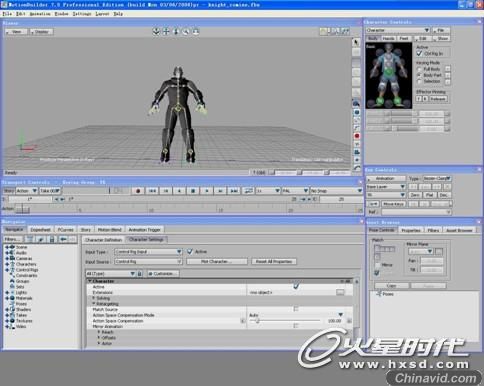Viewport: 484px width, 386px height.
Task: Click the Play button in transport controls
Action: click(206, 191)
